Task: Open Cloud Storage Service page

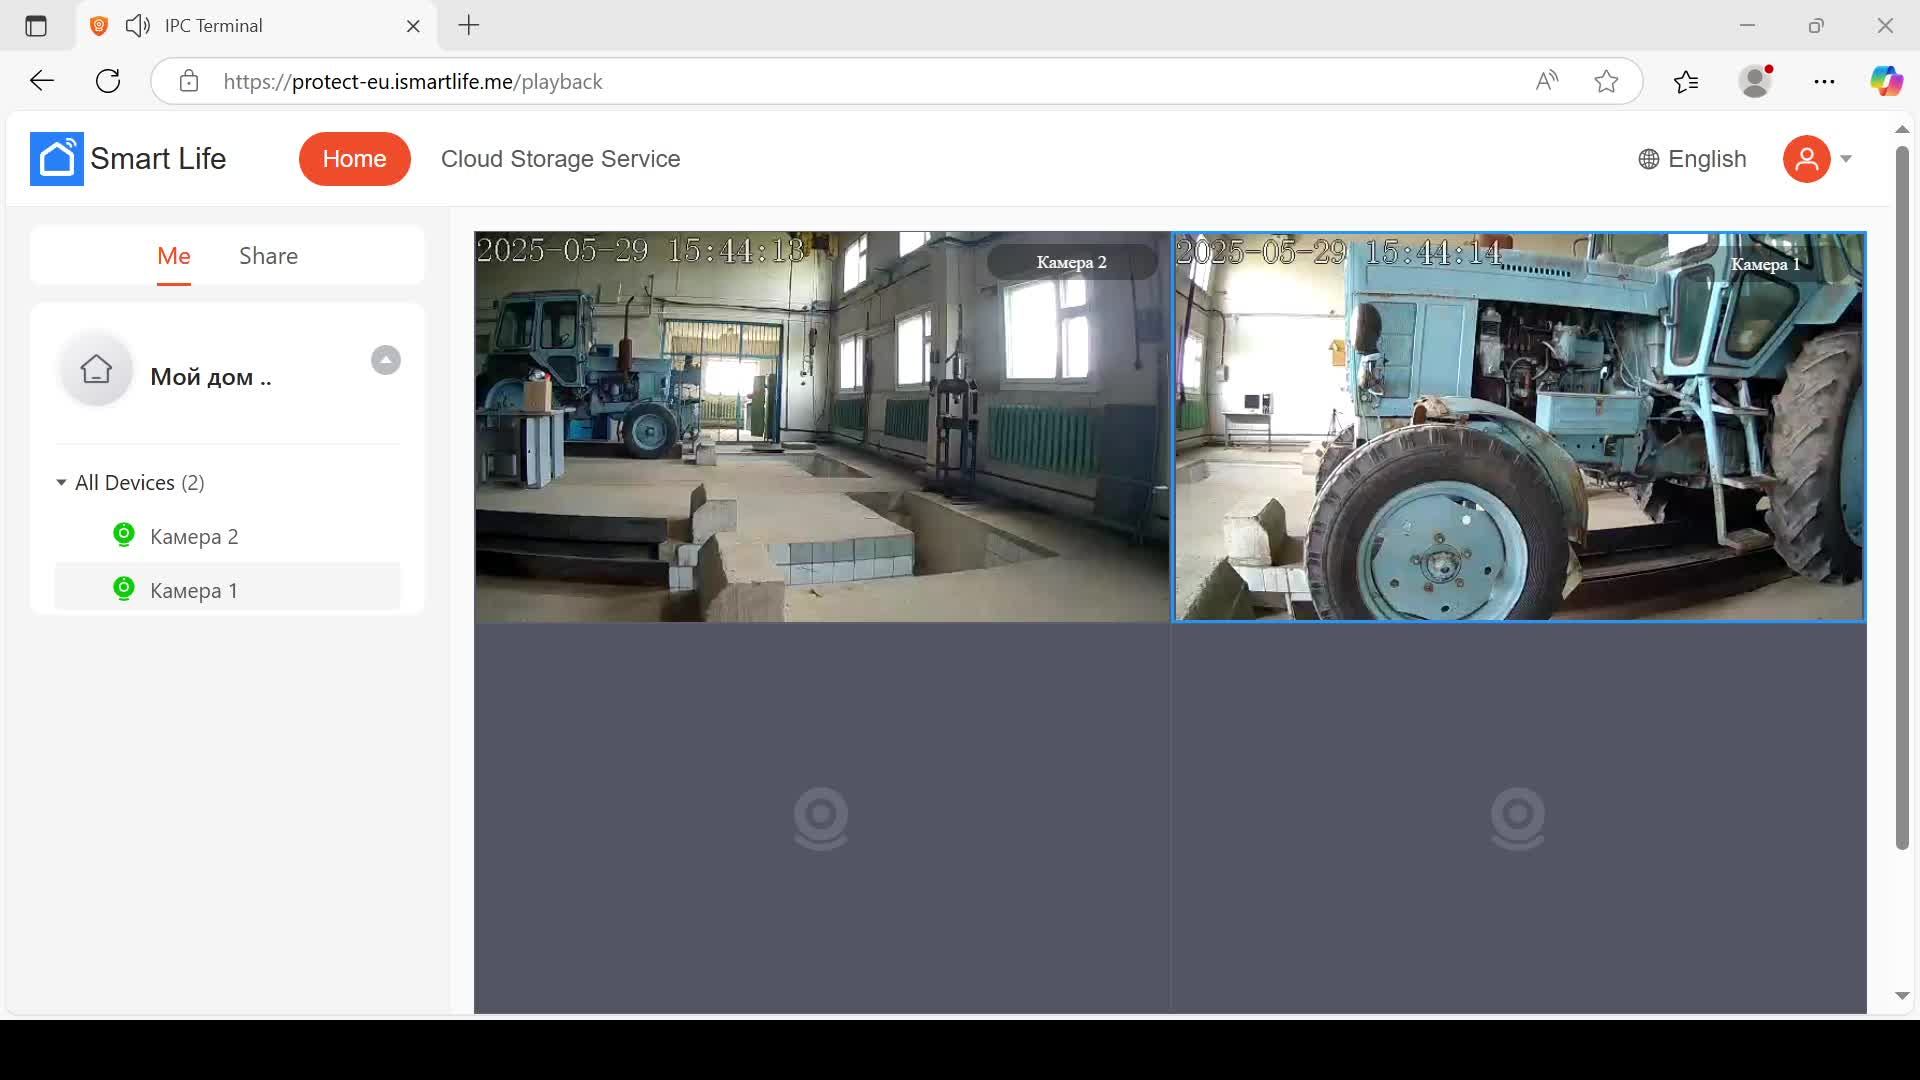Action: (560, 159)
